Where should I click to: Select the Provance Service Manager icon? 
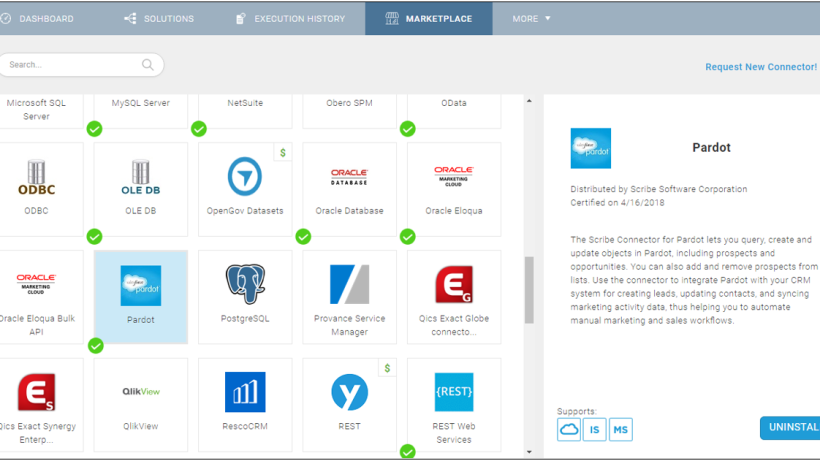pyautogui.click(x=349, y=284)
